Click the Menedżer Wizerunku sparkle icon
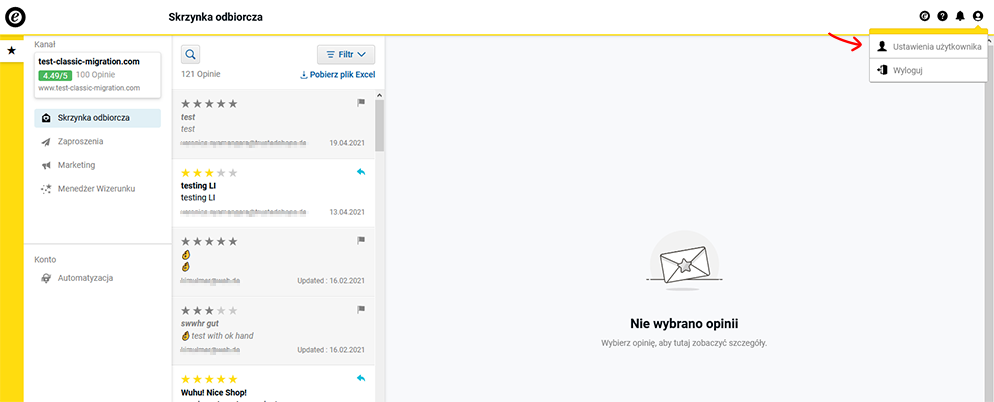 click(x=46, y=189)
